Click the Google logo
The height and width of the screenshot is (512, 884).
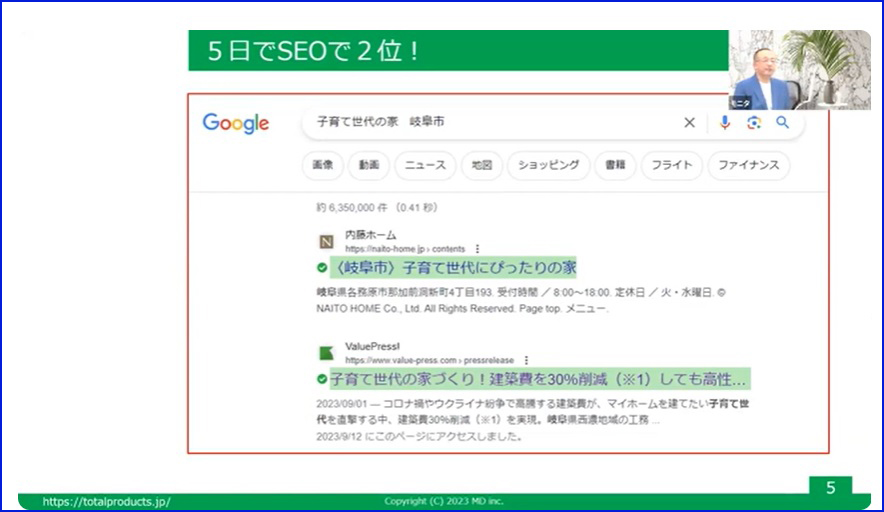[x=236, y=123]
